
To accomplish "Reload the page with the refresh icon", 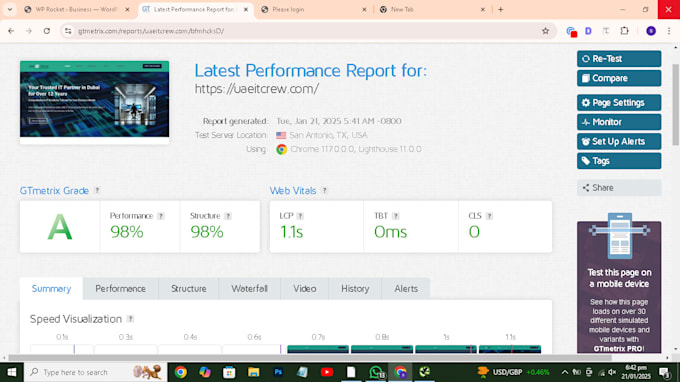I will tap(46, 31).
